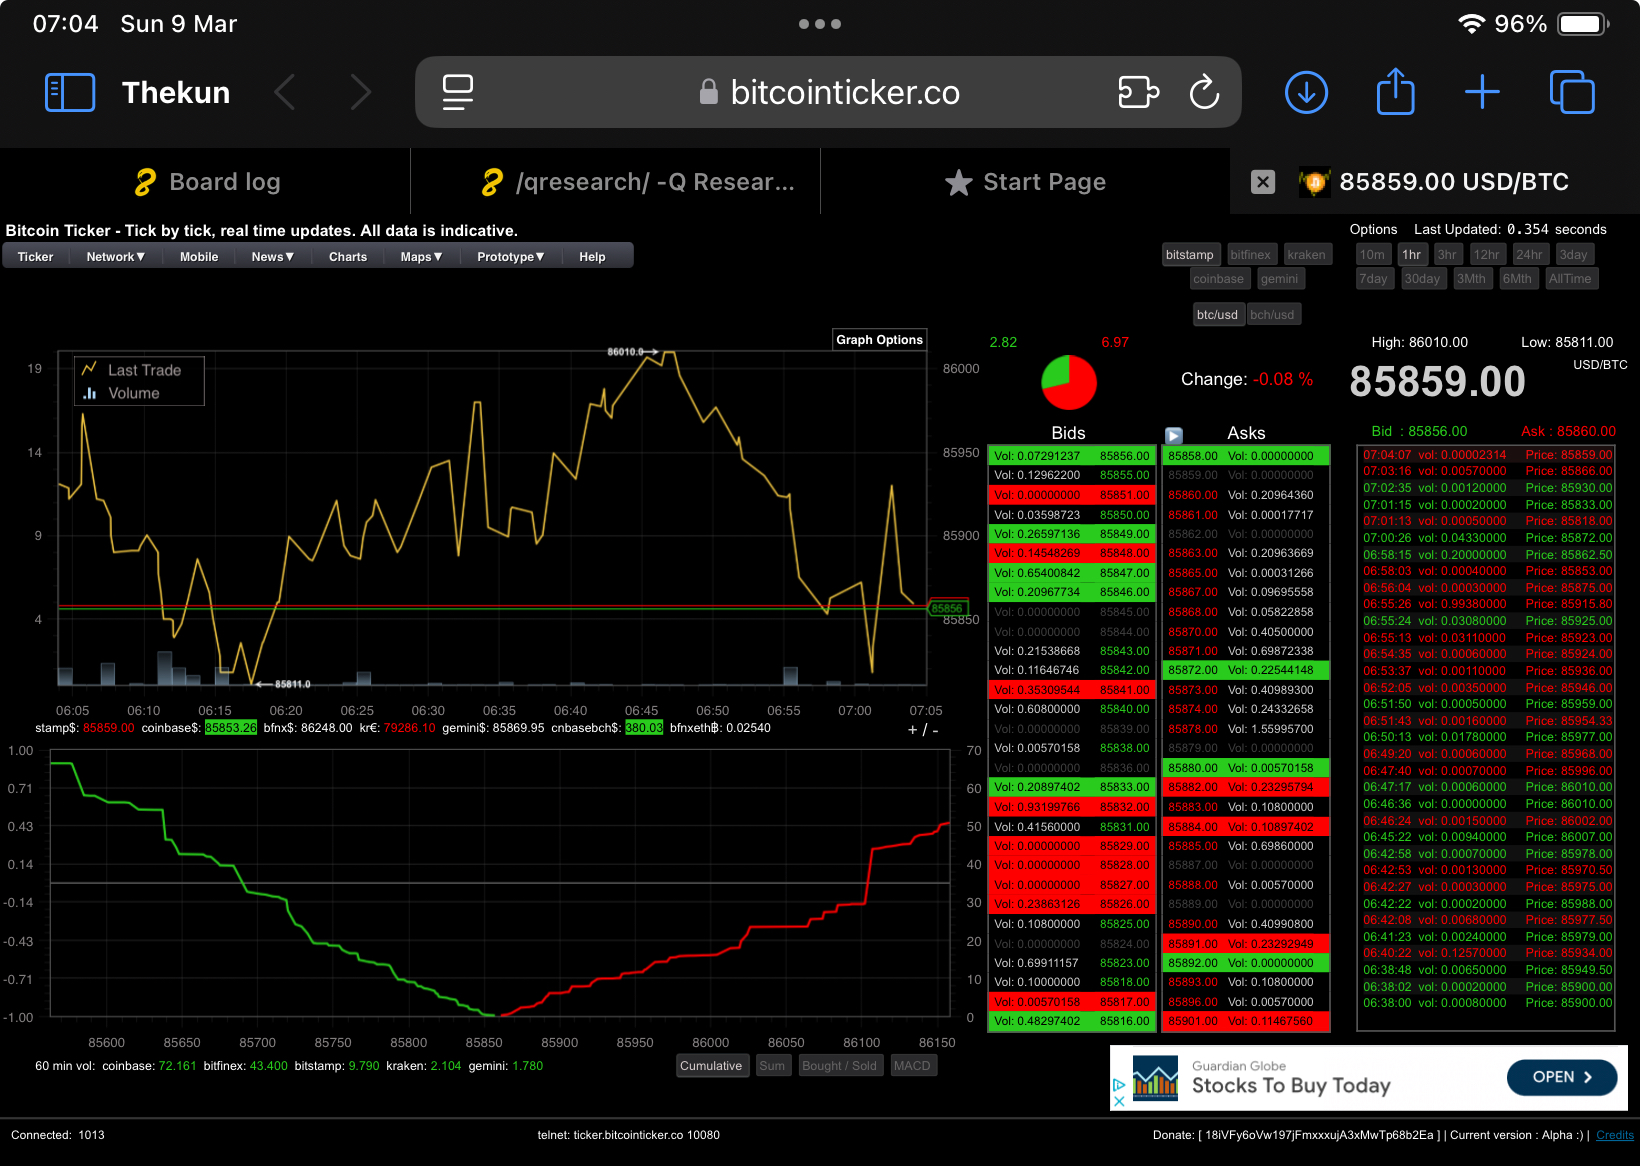Tap OPEN on the Stocks To Buy ad
Image resolution: width=1640 pixels, height=1166 pixels.
point(1561,1077)
